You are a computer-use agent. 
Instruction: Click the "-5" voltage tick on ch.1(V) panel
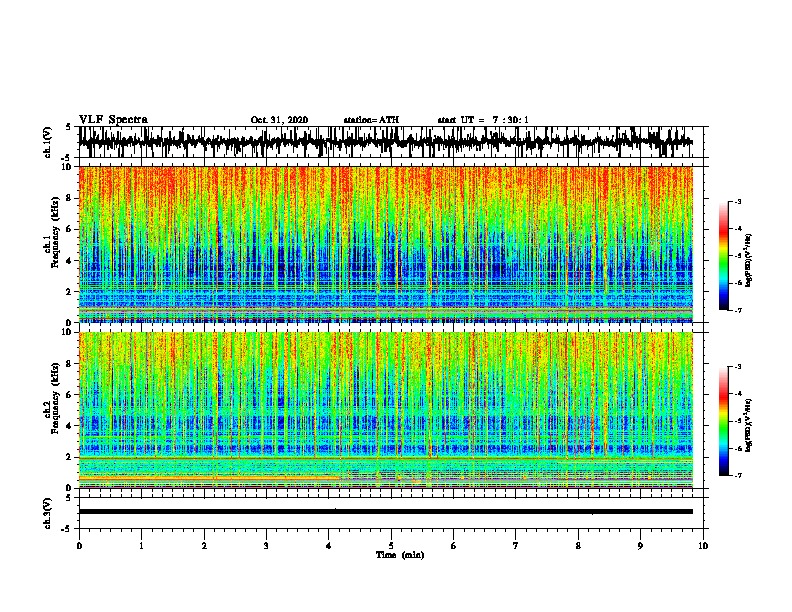click(67, 158)
